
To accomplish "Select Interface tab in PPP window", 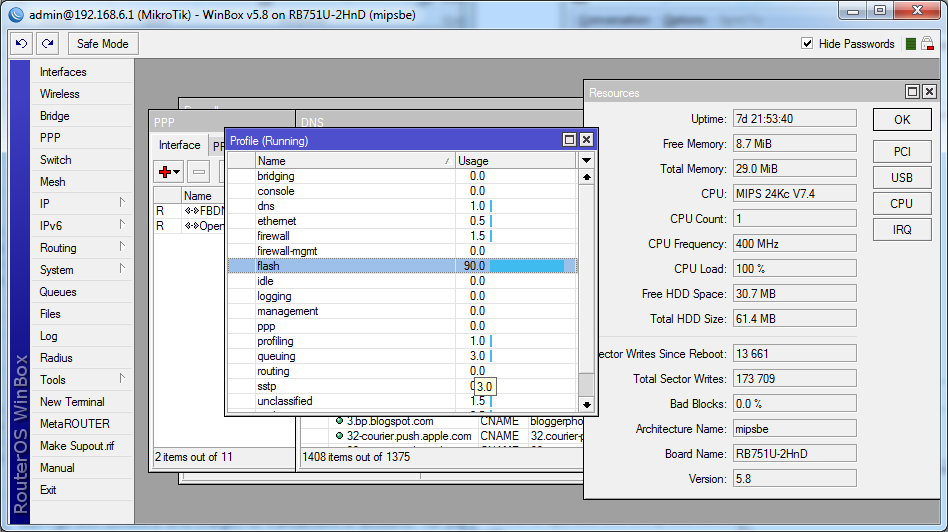I will click(180, 145).
